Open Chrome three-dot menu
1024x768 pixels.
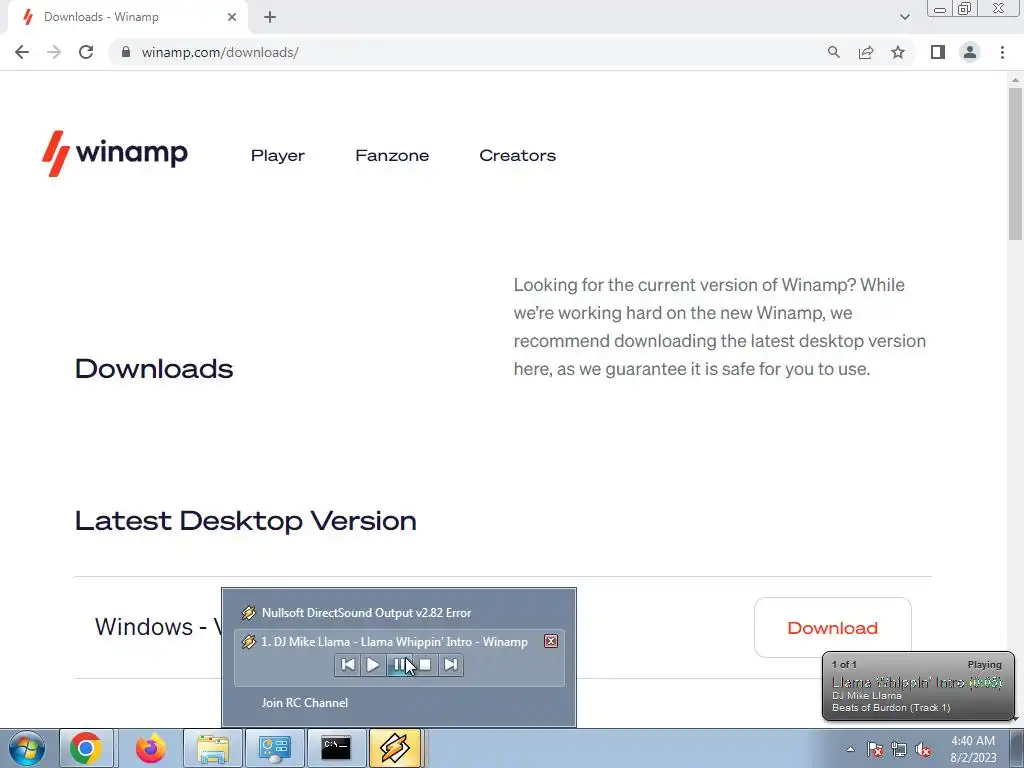click(x=1002, y=52)
